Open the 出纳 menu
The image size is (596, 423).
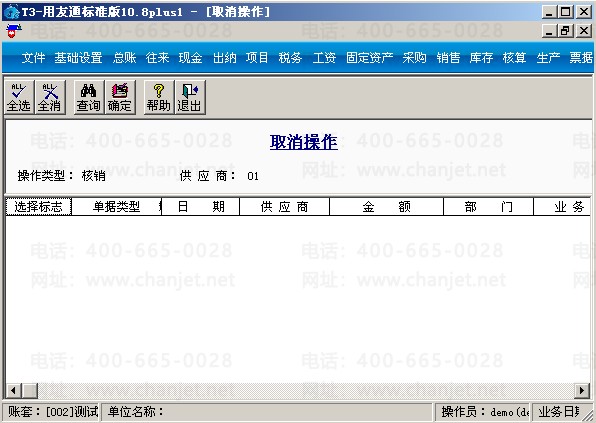click(x=224, y=58)
